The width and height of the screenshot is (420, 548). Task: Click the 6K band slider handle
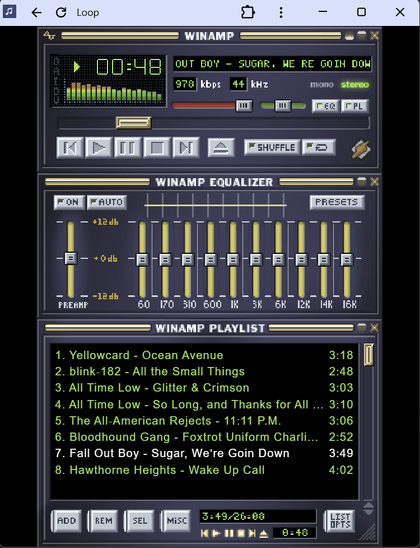tap(278, 260)
